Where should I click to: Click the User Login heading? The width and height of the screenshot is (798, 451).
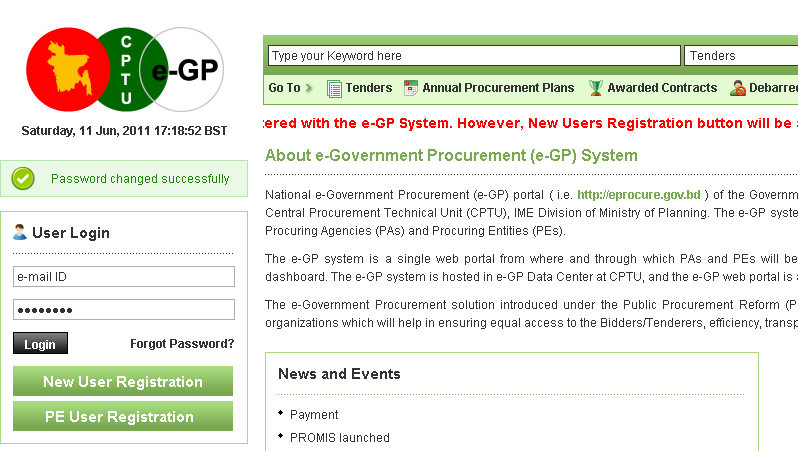click(x=71, y=233)
